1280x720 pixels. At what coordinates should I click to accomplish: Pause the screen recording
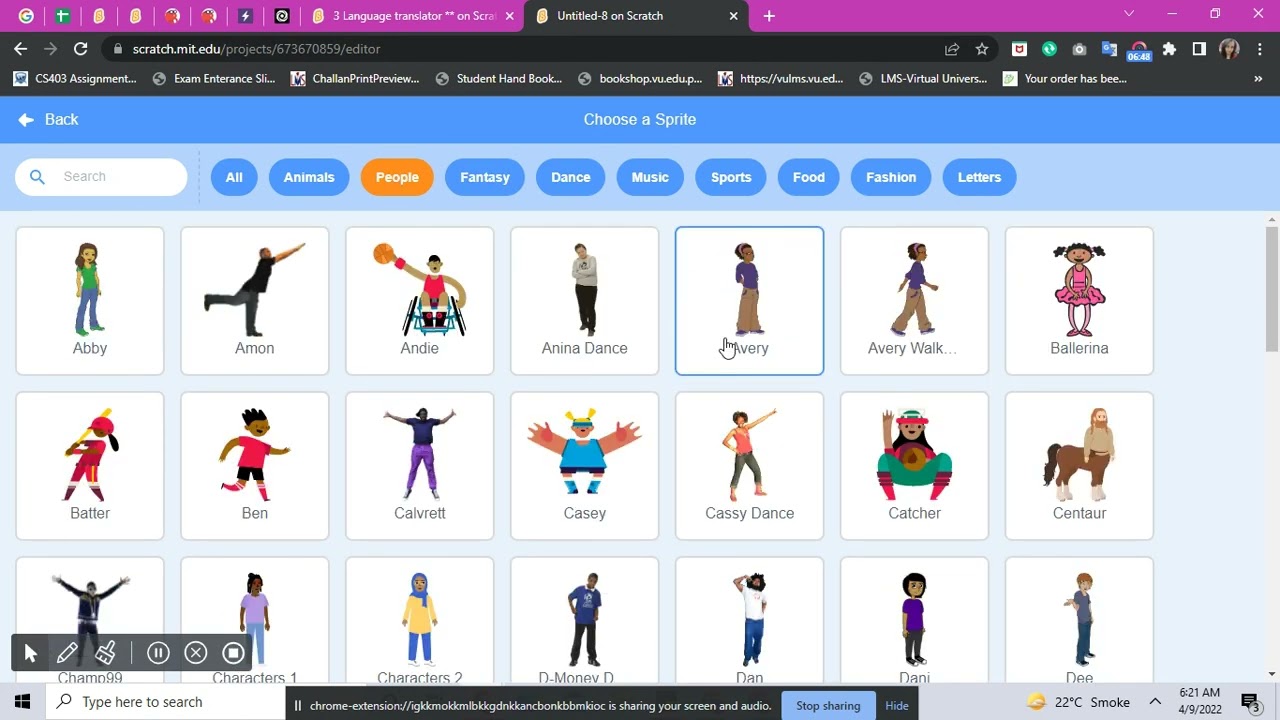pos(158,653)
